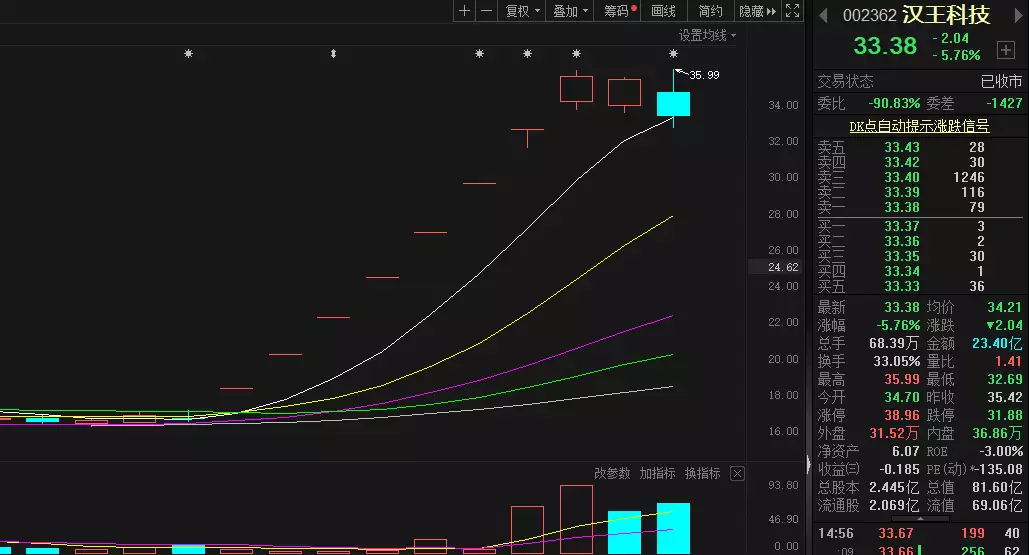
Task: Open the 复权 dropdown menu
Action: pos(522,11)
